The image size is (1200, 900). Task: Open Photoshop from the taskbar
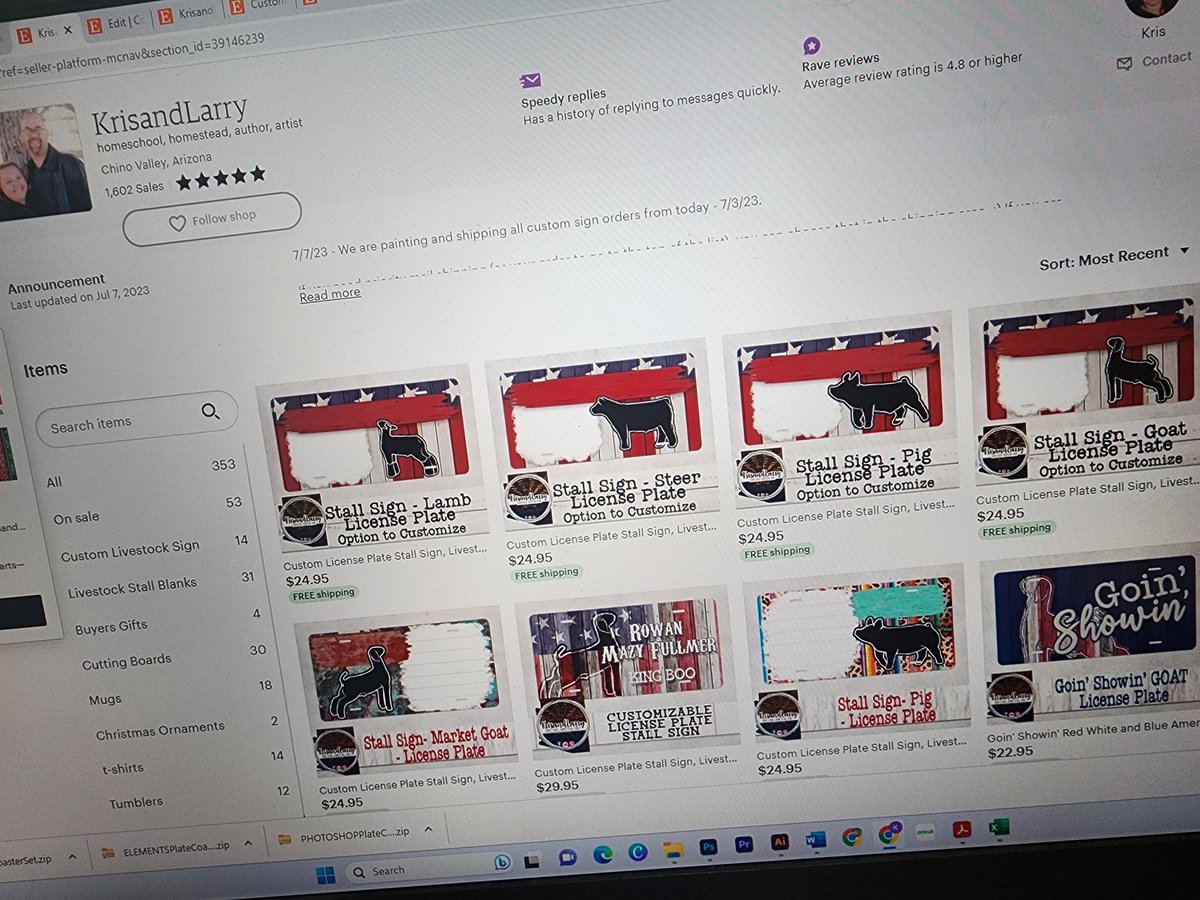coord(709,847)
